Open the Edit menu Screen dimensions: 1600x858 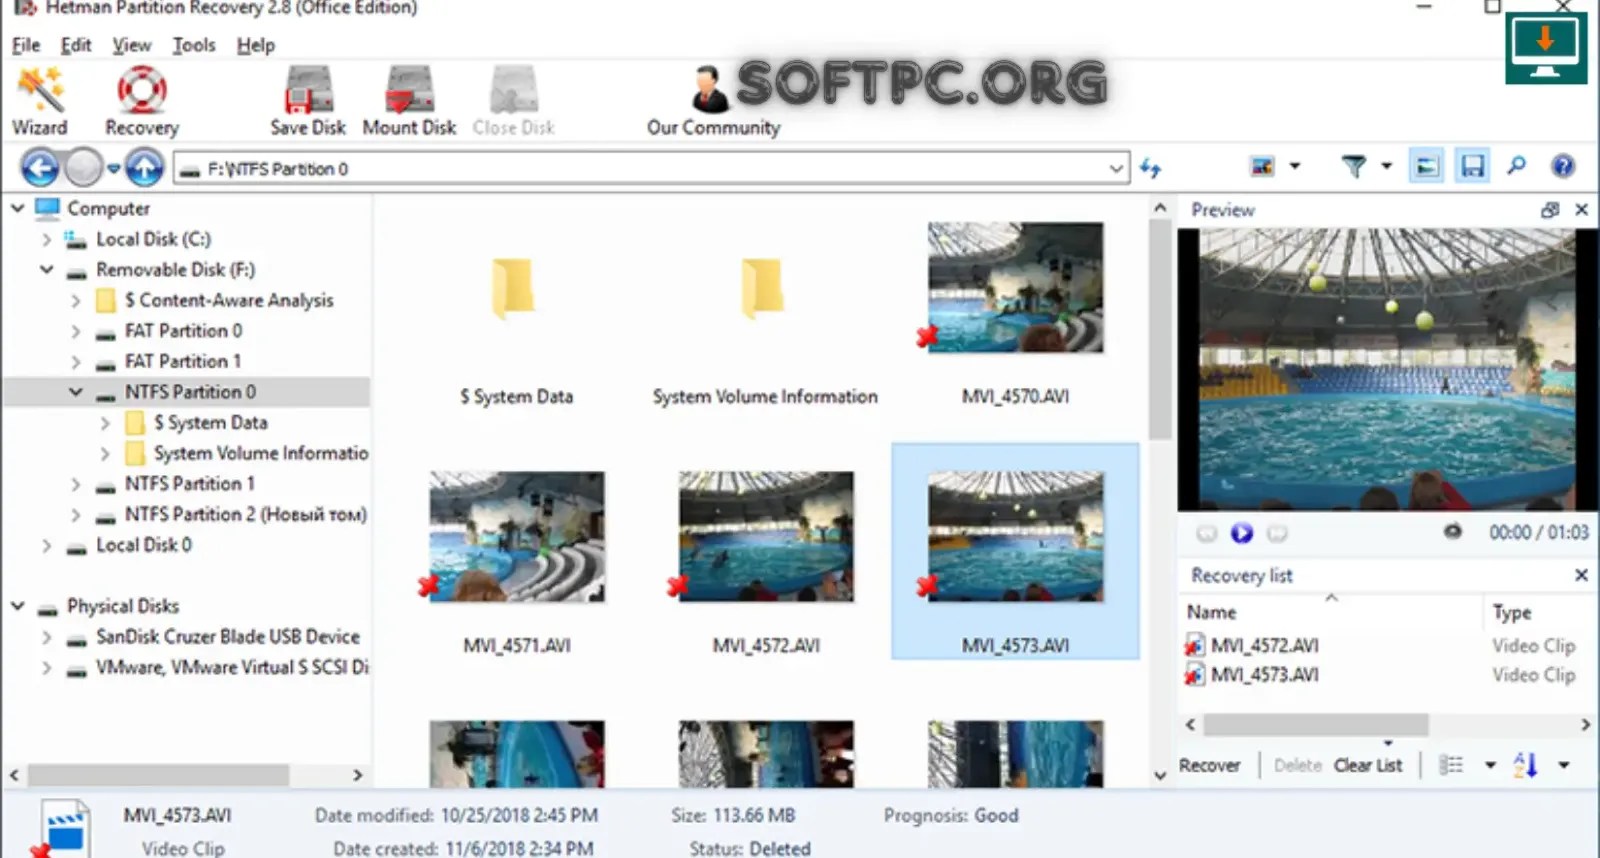[x=76, y=45]
